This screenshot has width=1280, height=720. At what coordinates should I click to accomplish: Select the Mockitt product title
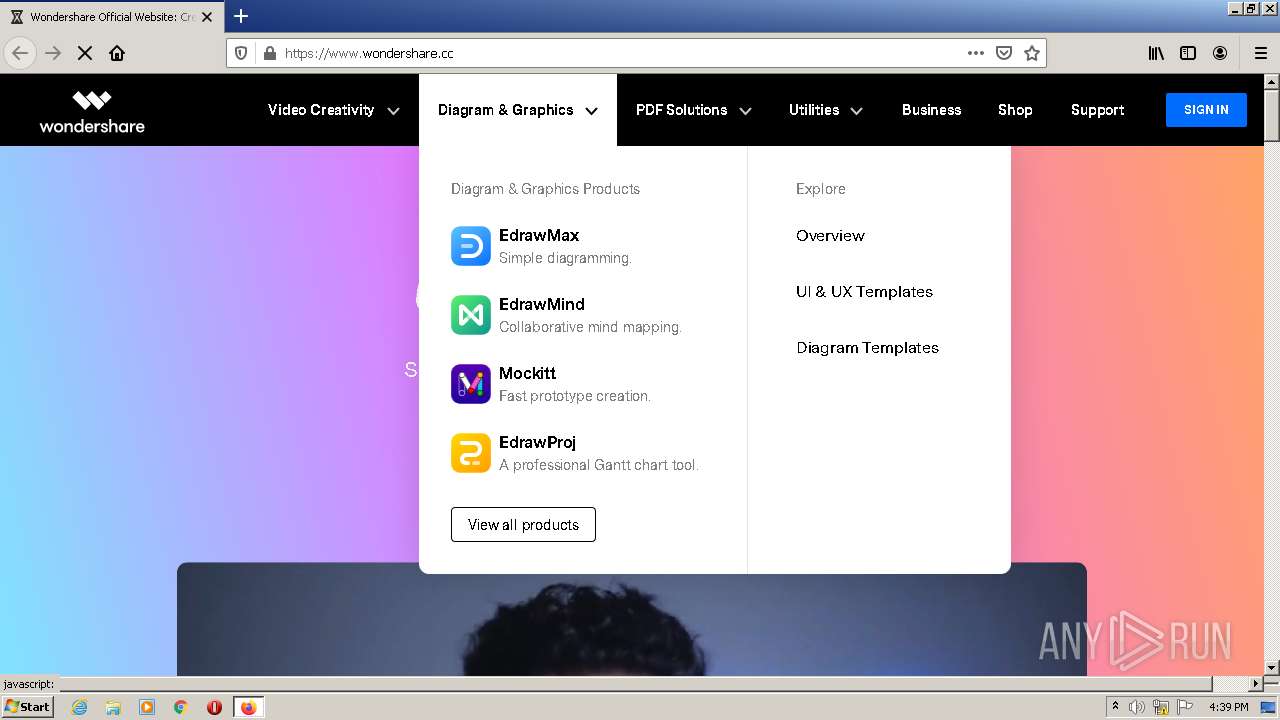(x=527, y=373)
